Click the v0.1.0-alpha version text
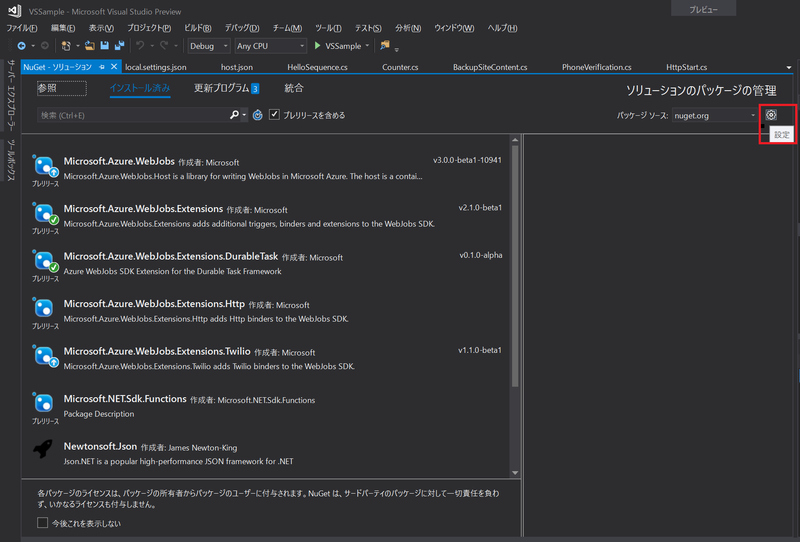Viewport: 800px width, 542px height. coord(481,255)
